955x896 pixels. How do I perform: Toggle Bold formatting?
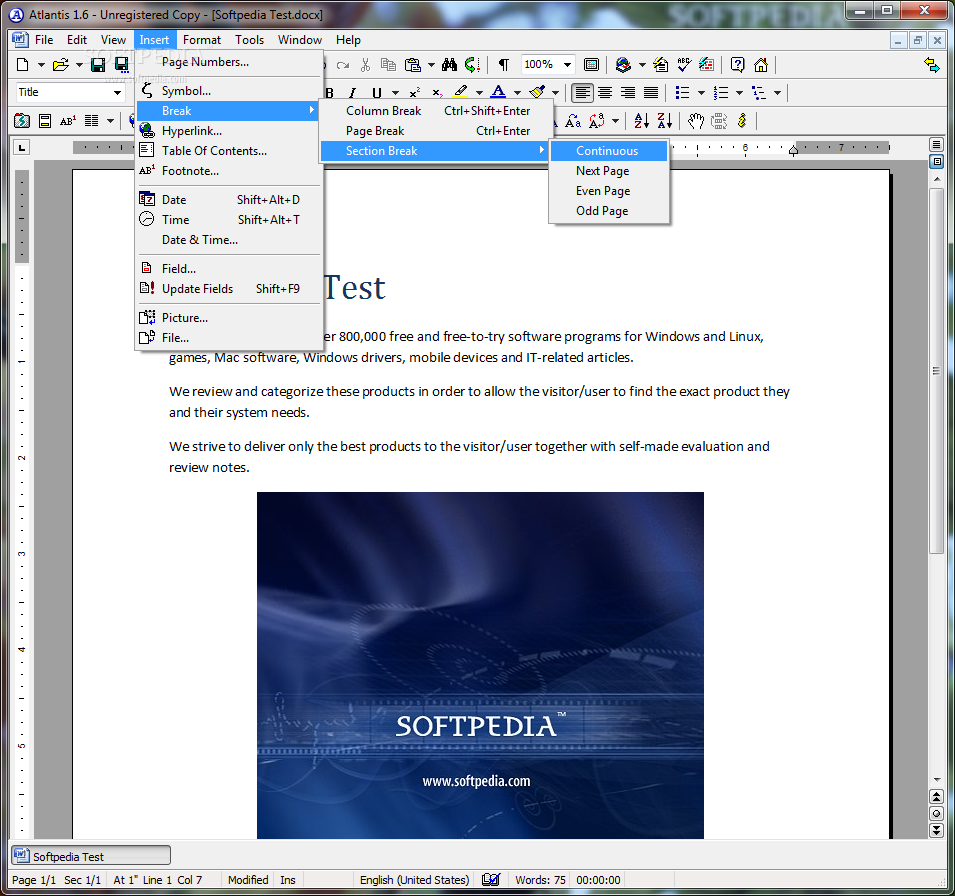click(x=329, y=93)
